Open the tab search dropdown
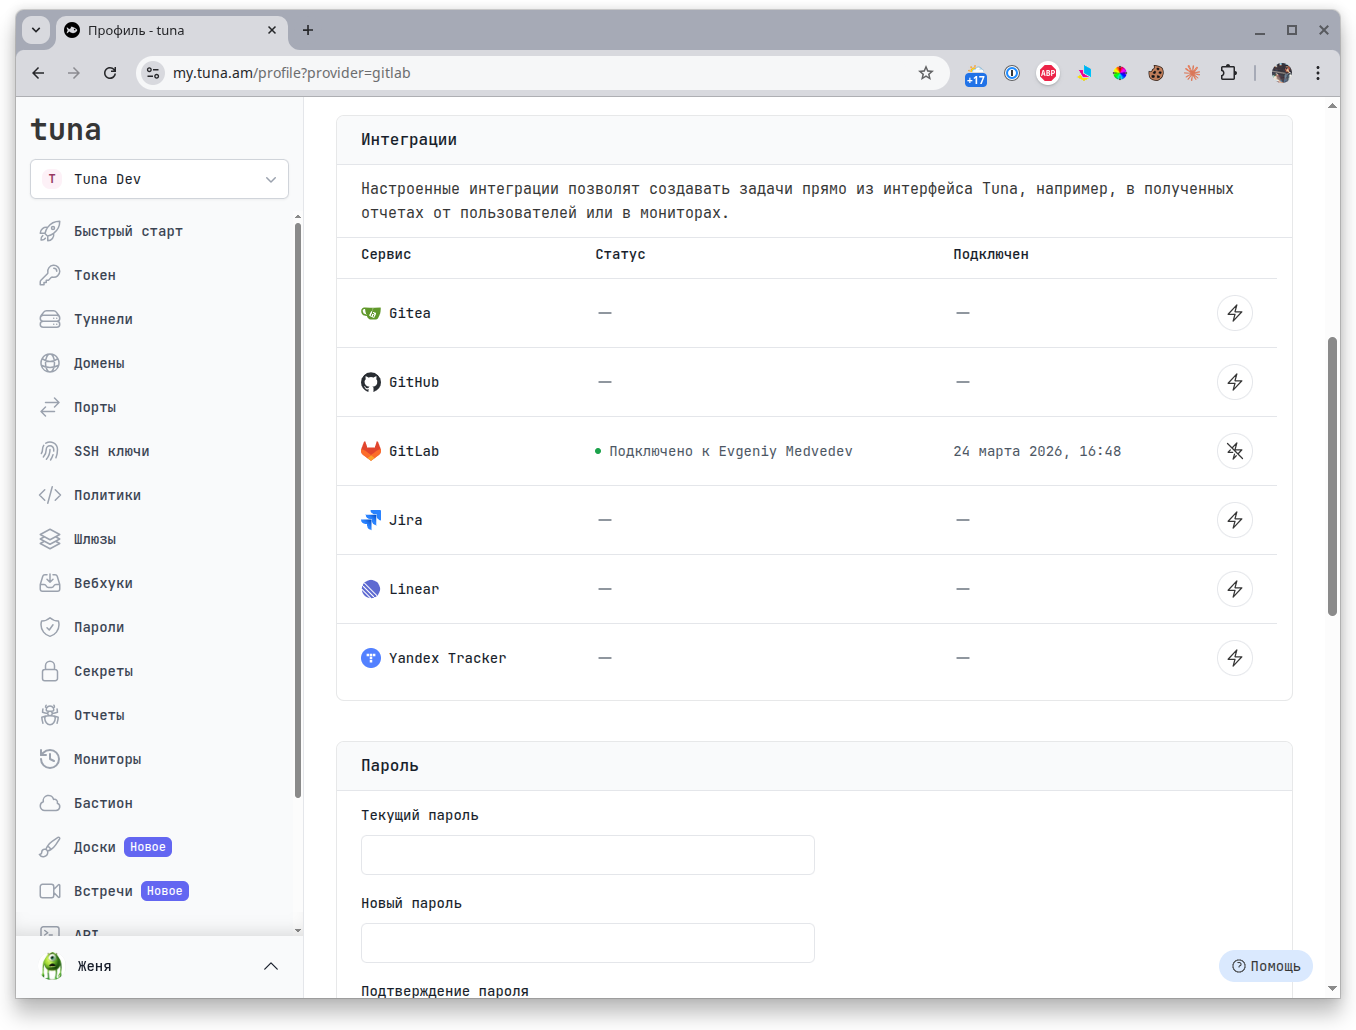 (x=36, y=30)
